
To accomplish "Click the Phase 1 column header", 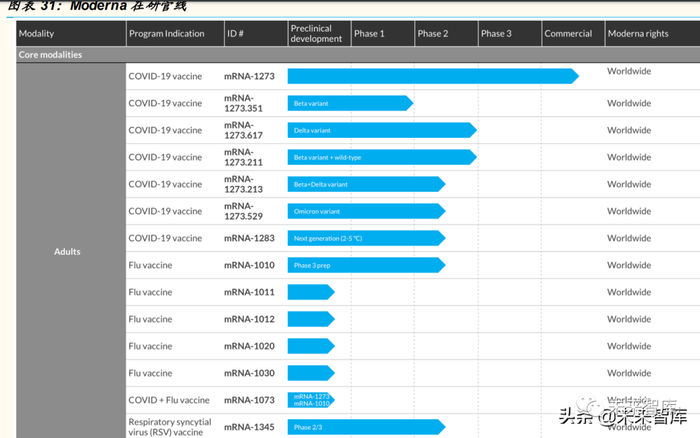I will pos(383,33).
